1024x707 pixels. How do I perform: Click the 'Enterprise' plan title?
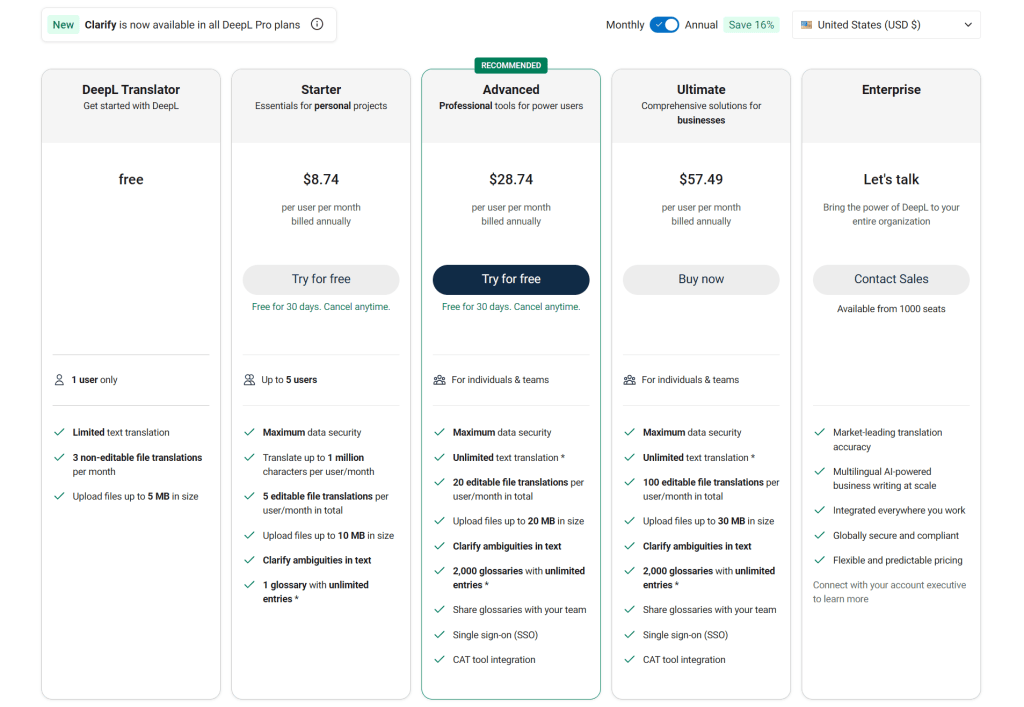click(891, 89)
